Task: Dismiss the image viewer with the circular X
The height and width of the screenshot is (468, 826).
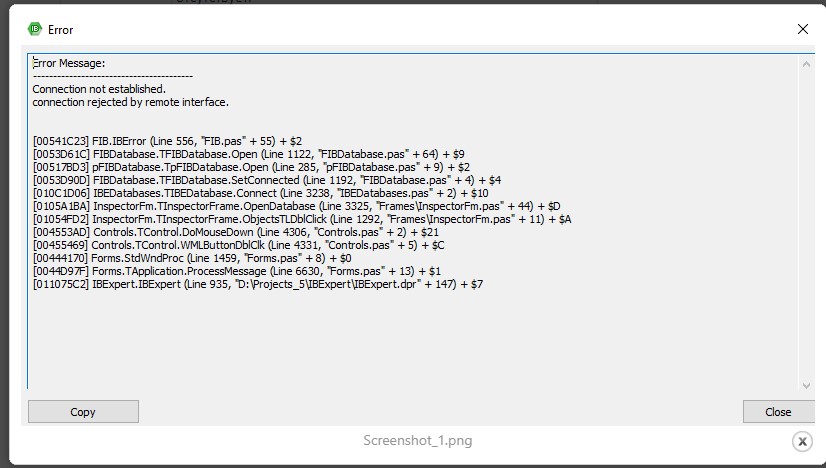Action: (x=801, y=441)
